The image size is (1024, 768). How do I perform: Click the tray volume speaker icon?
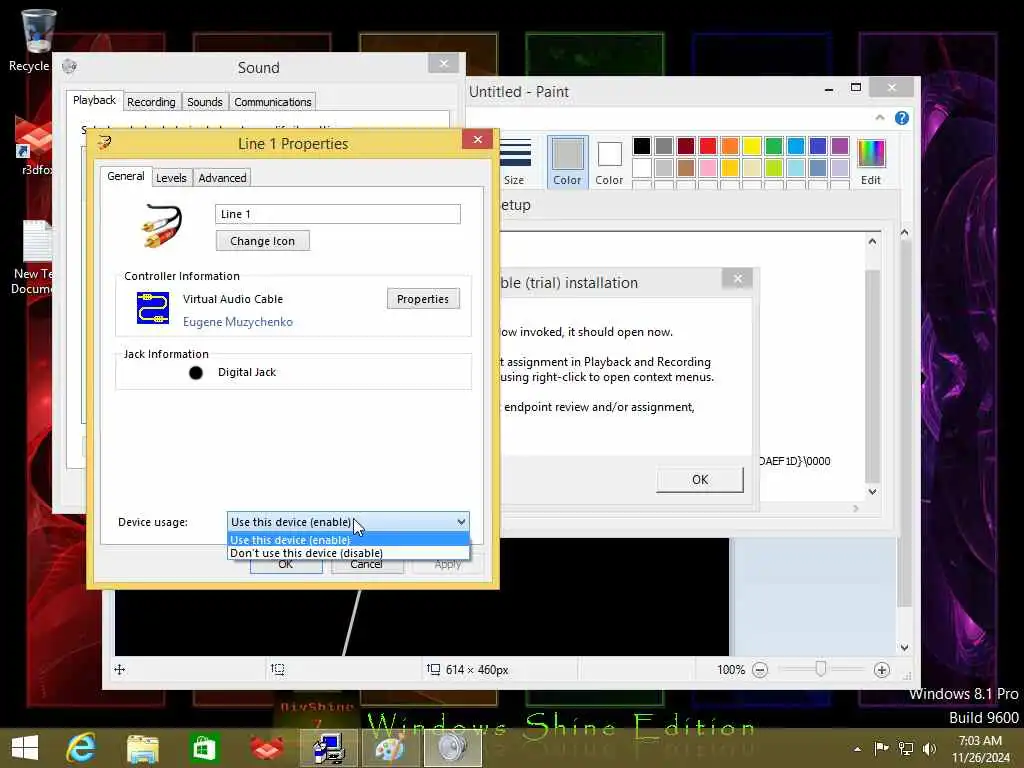pos(929,748)
